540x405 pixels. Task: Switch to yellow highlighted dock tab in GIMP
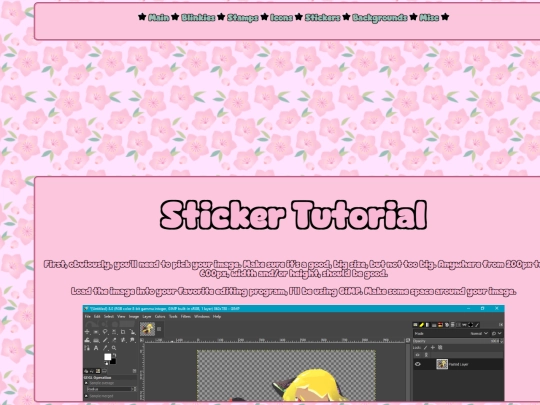(422, 325)
